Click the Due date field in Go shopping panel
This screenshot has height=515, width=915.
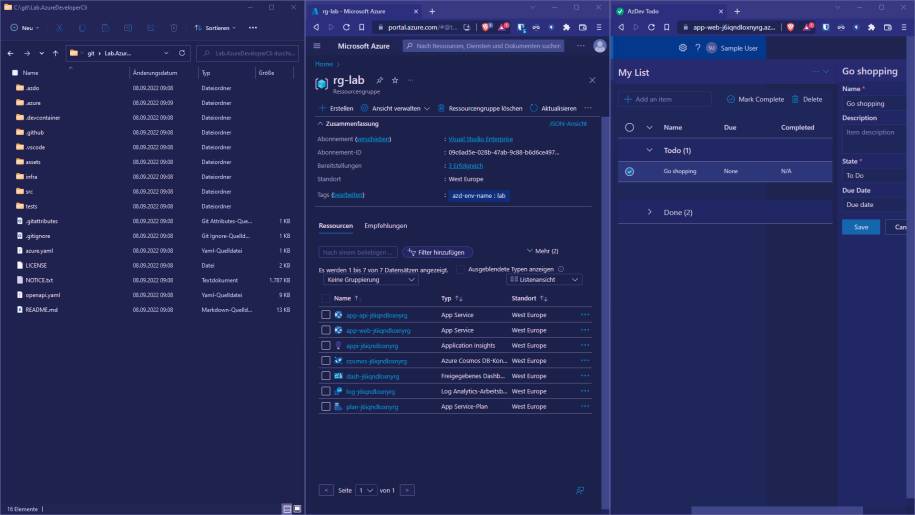pos(874,205)
